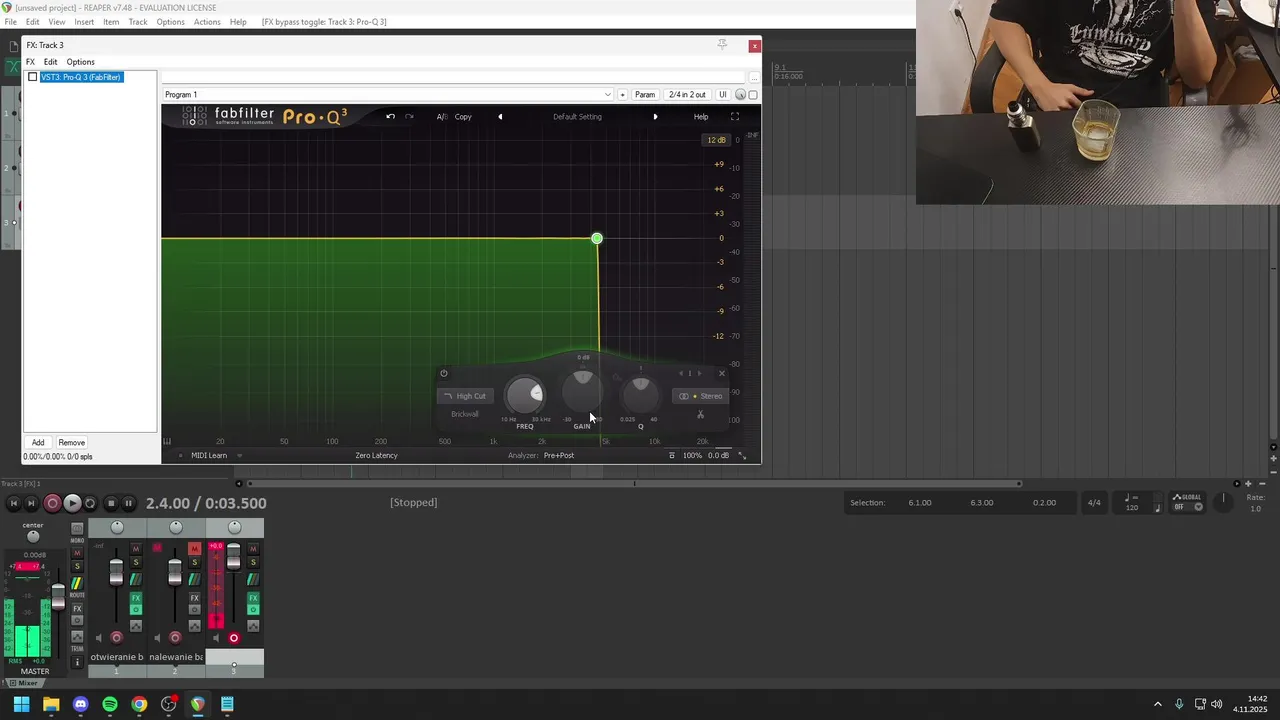This screenshot has height=720, width=1280.
Task: Undo last change in Pro-Q 3
Action: pyautogui.click(x=390, y=116)
